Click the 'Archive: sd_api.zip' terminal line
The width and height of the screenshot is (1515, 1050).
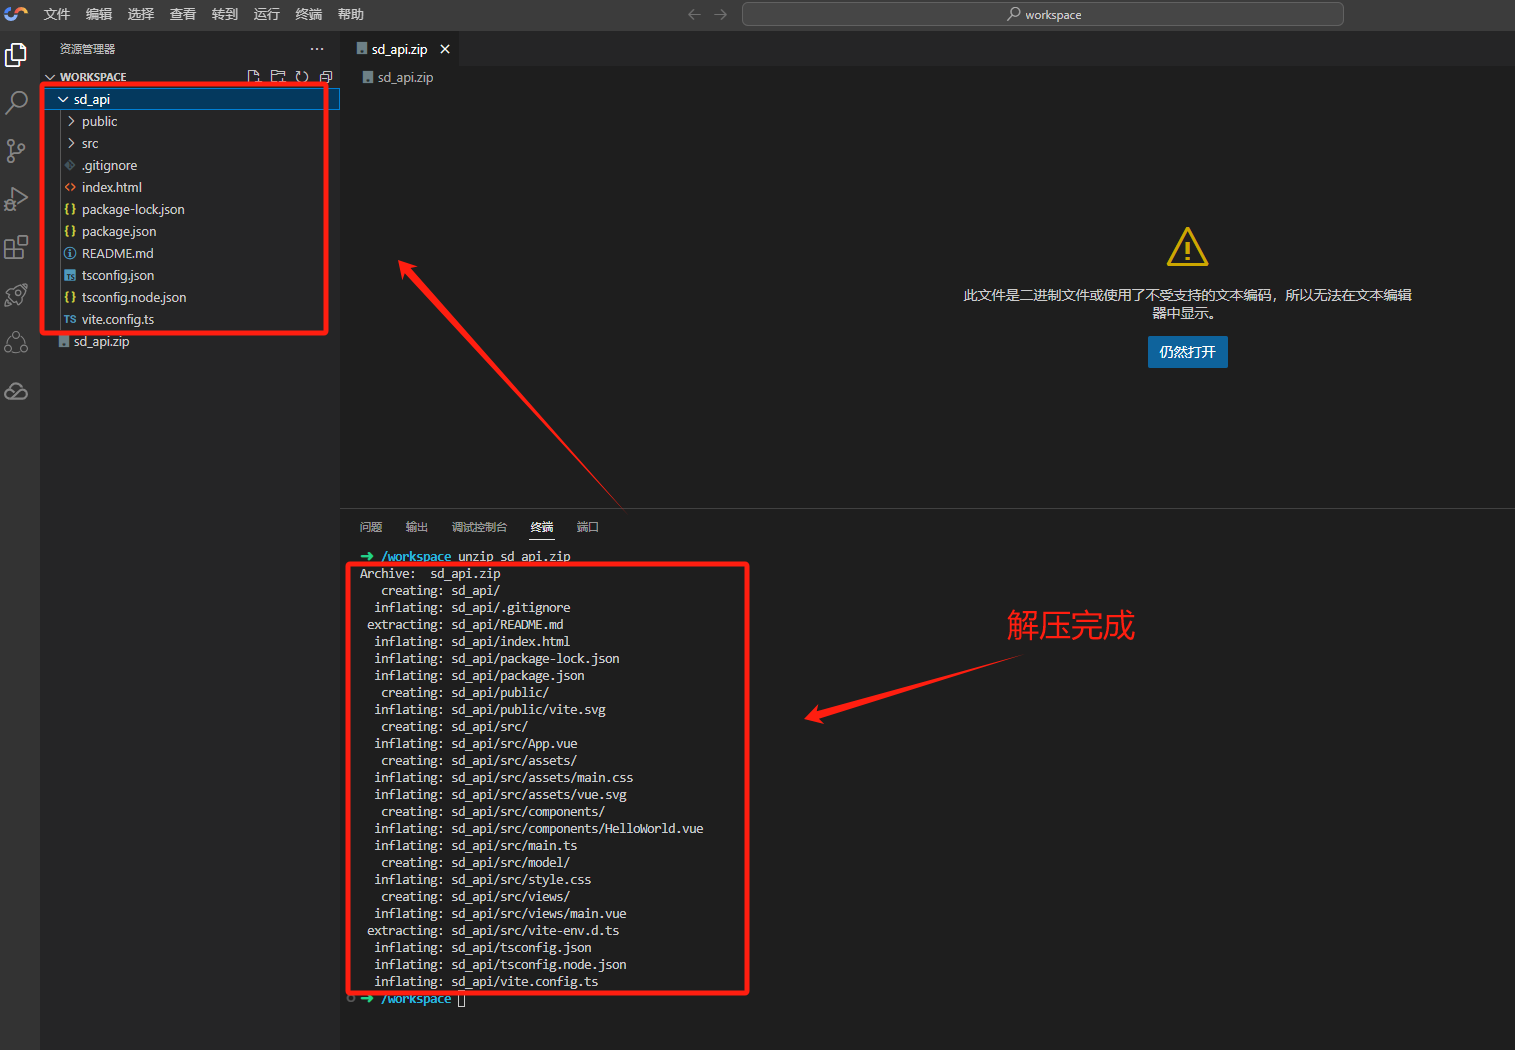[x=430, y=573]
